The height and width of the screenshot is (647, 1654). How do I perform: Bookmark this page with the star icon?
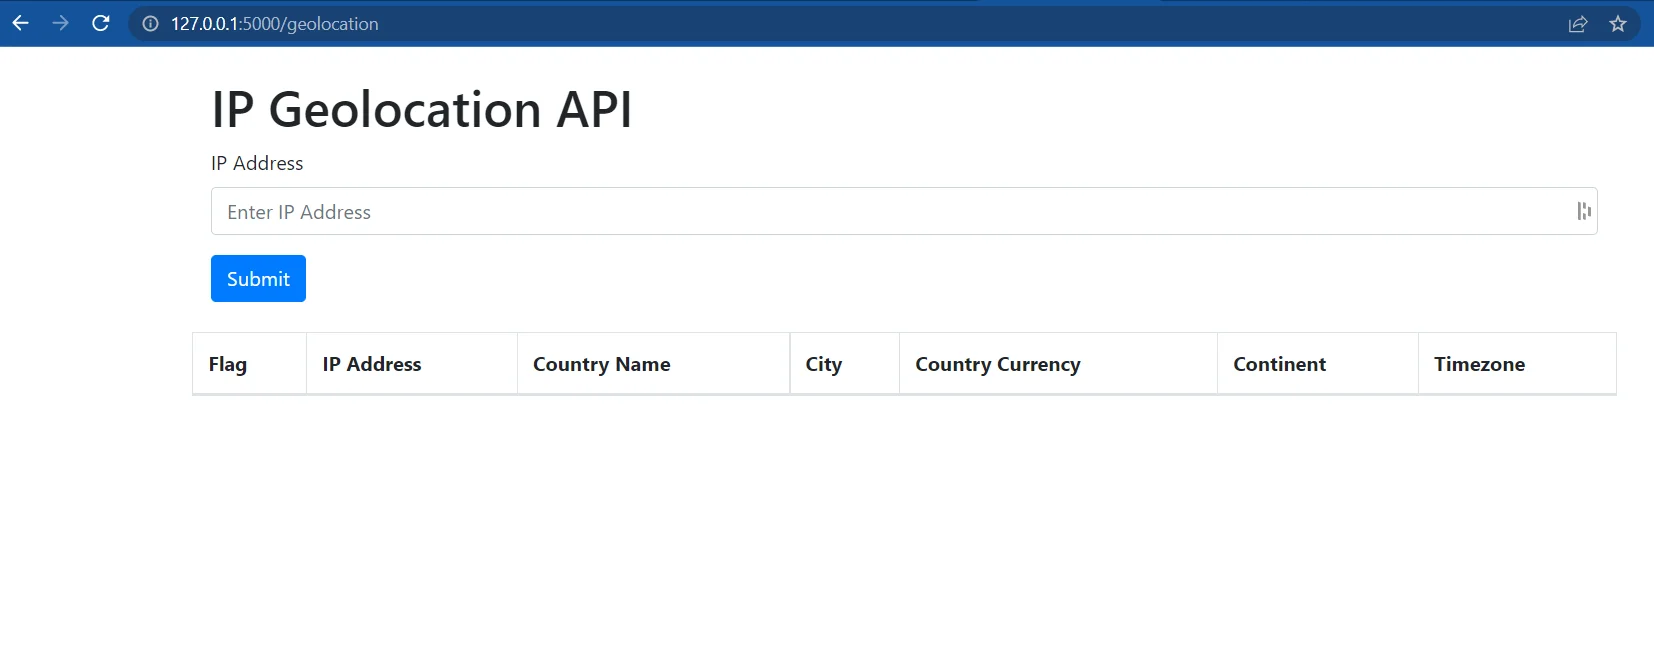point(1618,24)
